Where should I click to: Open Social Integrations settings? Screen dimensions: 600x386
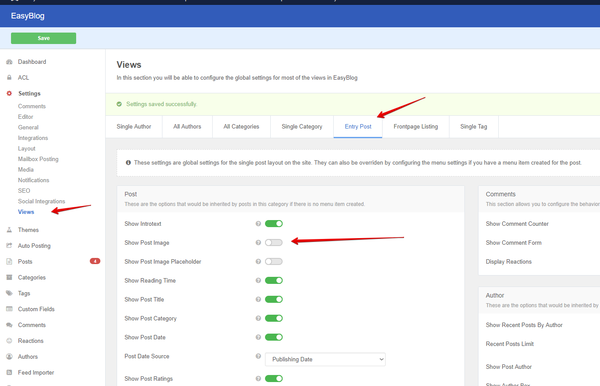pyautogui.click(x=41, y=201)
